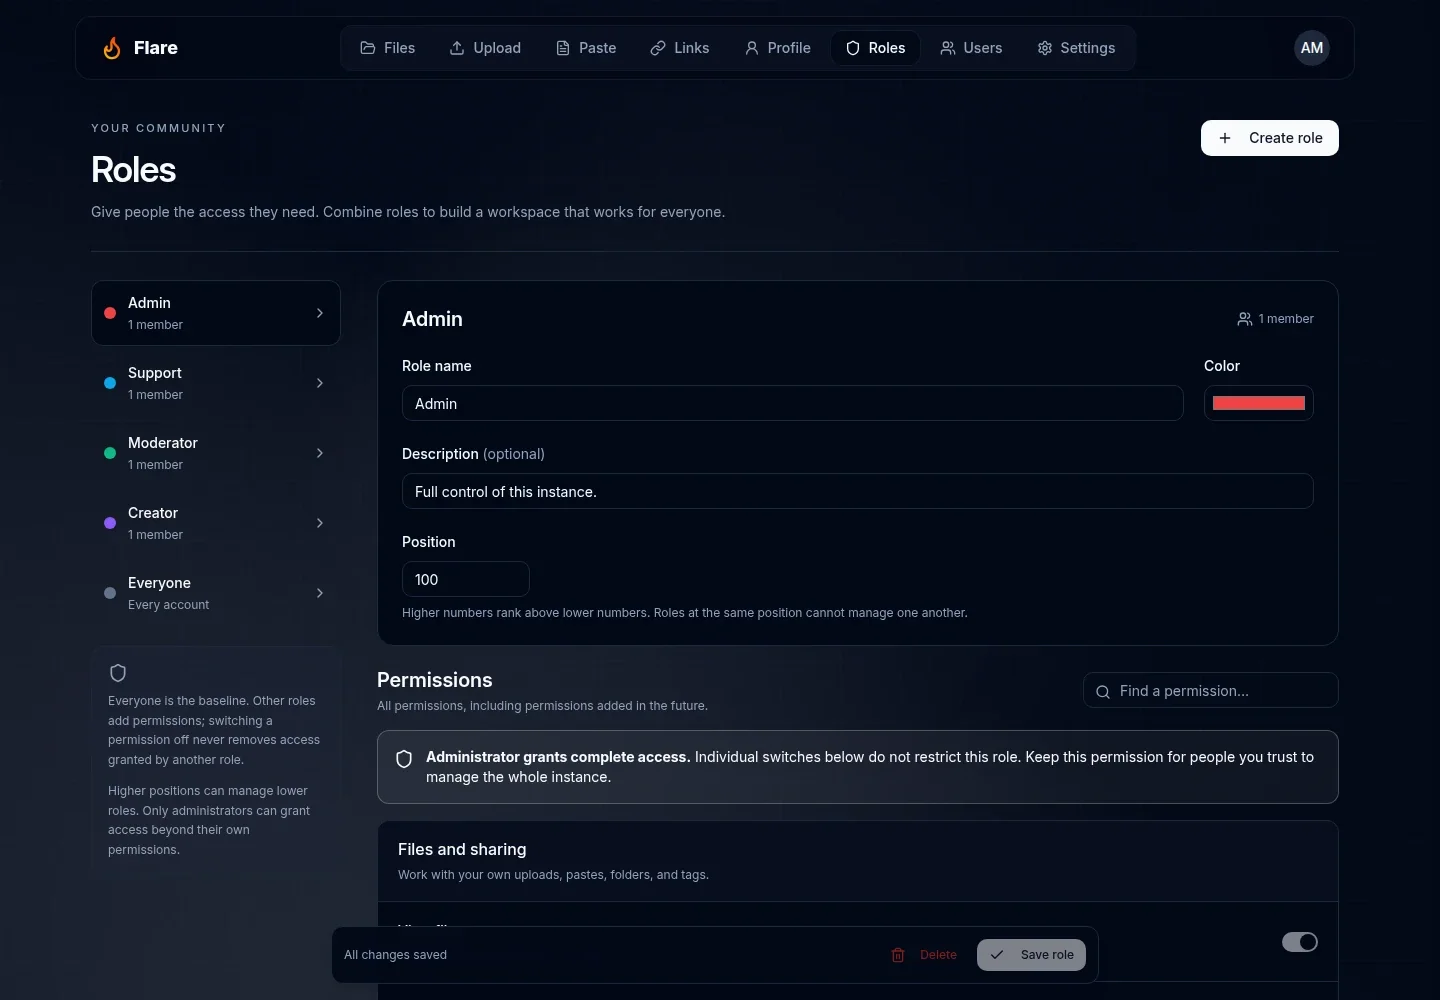Select the Support role in the list

tap(216, 383)
